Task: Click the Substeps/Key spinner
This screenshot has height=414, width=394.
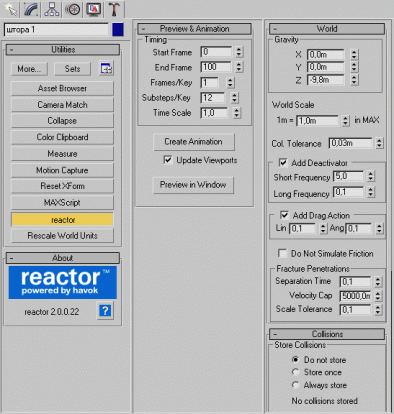Action: 234,98
